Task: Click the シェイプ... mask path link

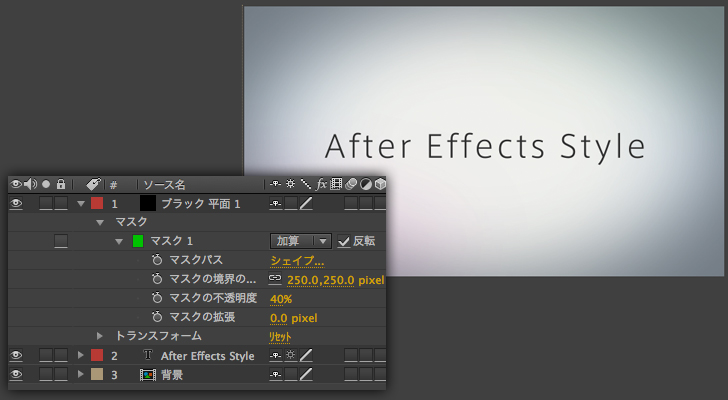Action: pyautogui.click(x=297, y=261)
